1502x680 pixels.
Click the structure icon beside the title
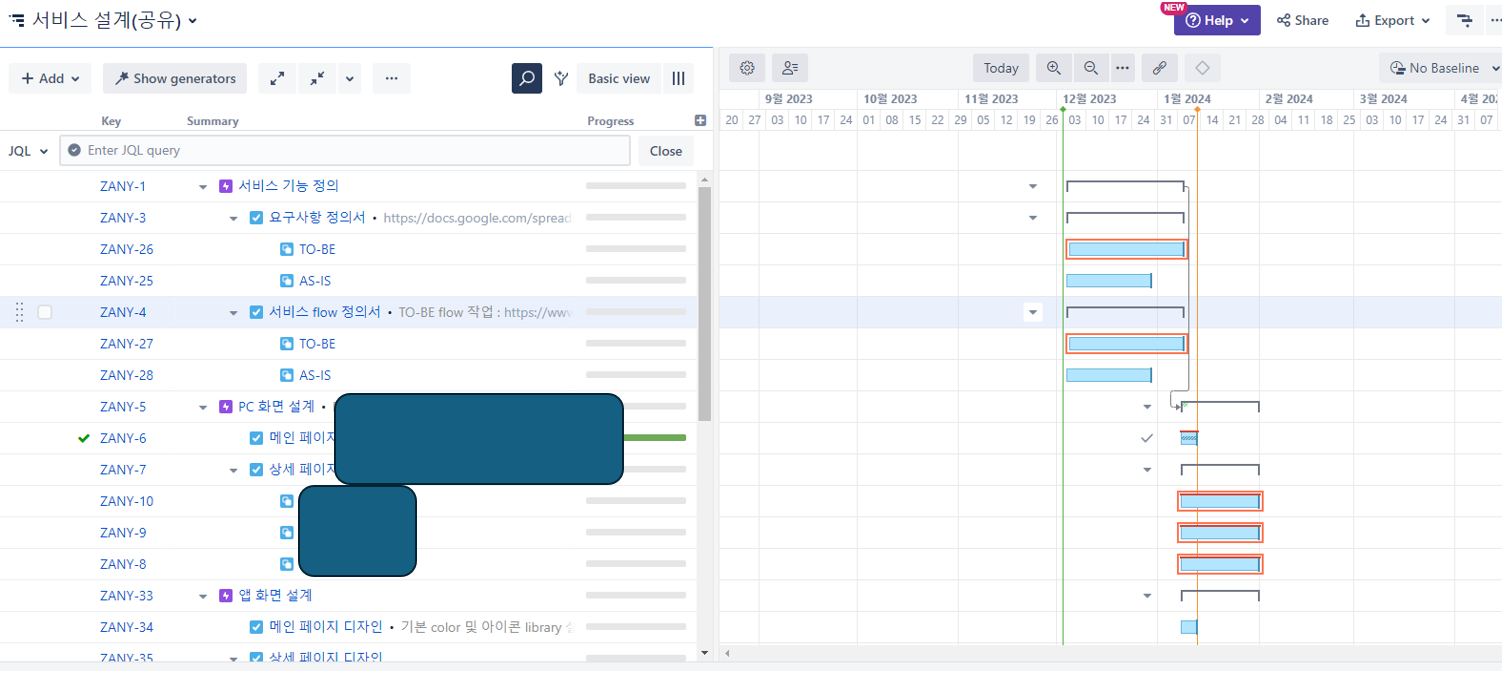17,20
